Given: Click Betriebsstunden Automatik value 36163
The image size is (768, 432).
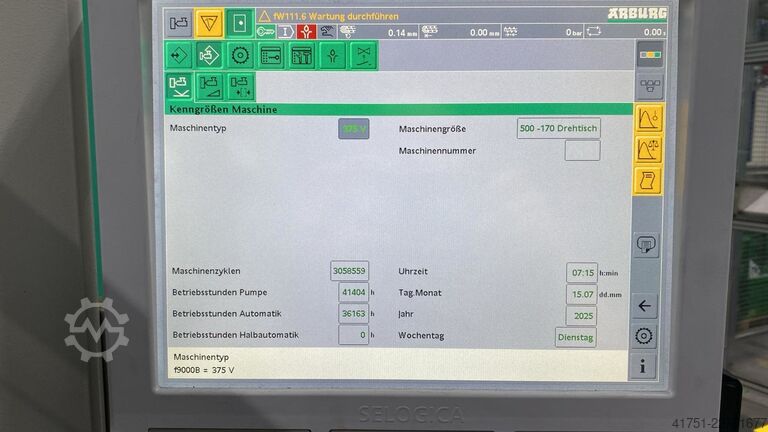Looking at the screenshot, I should 353,313.
